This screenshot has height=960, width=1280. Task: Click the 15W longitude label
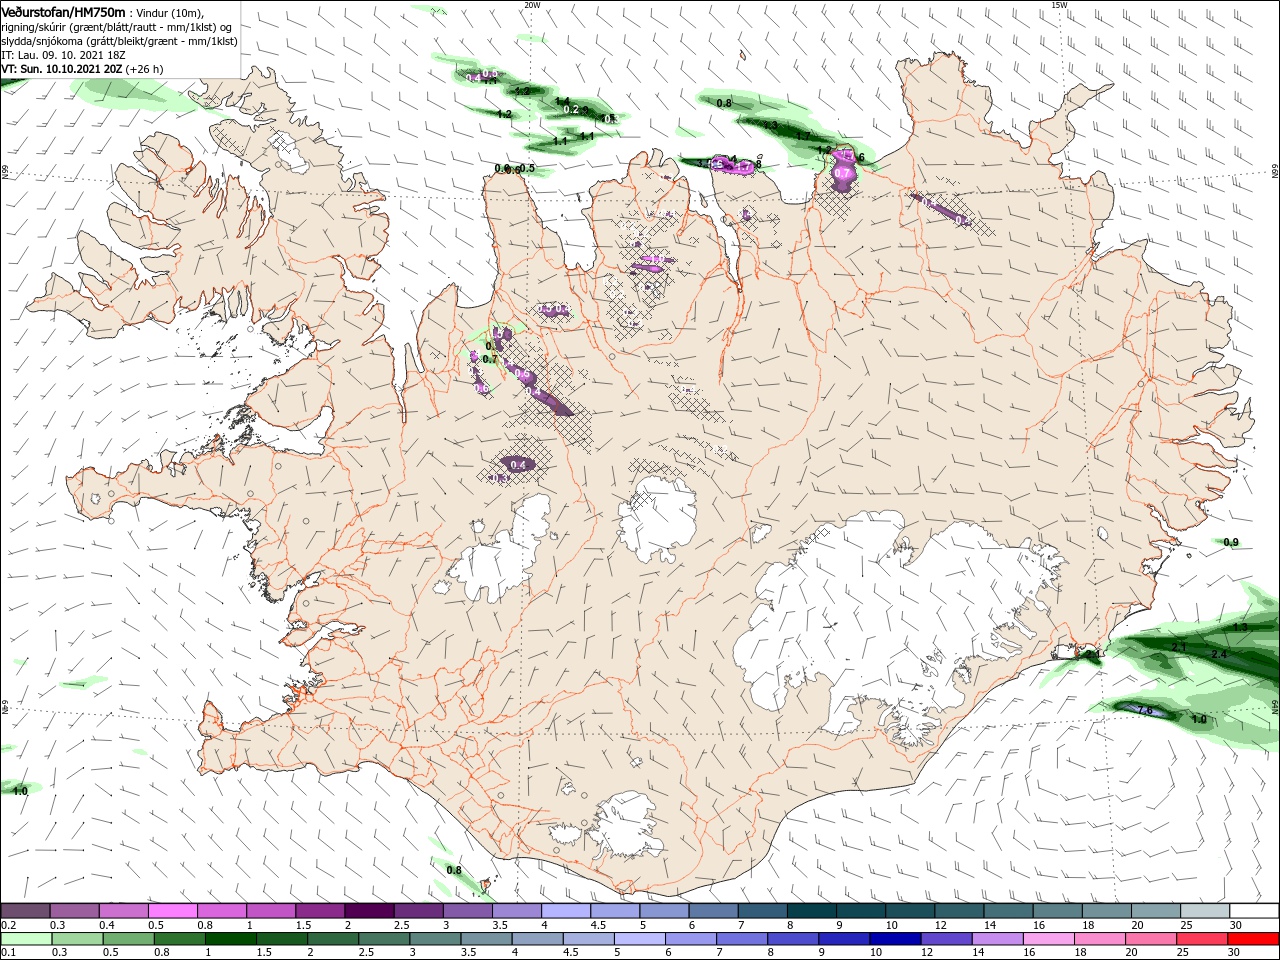point(1059,5)
